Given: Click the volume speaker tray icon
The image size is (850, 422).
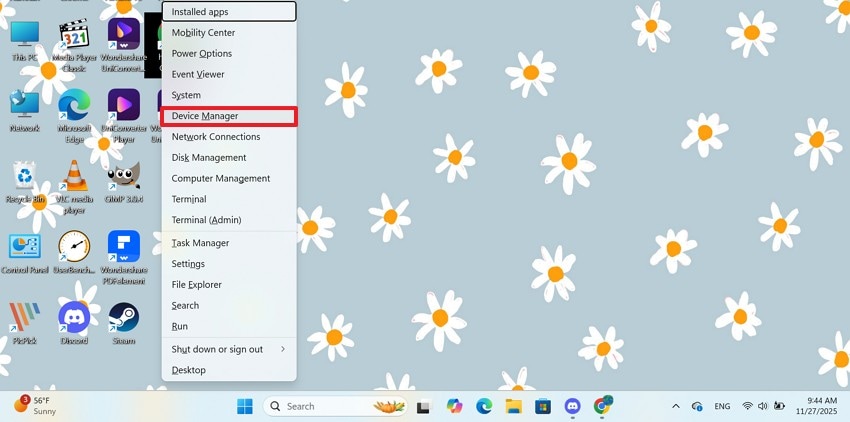Looking at the screenshot, I should (763, 406).
